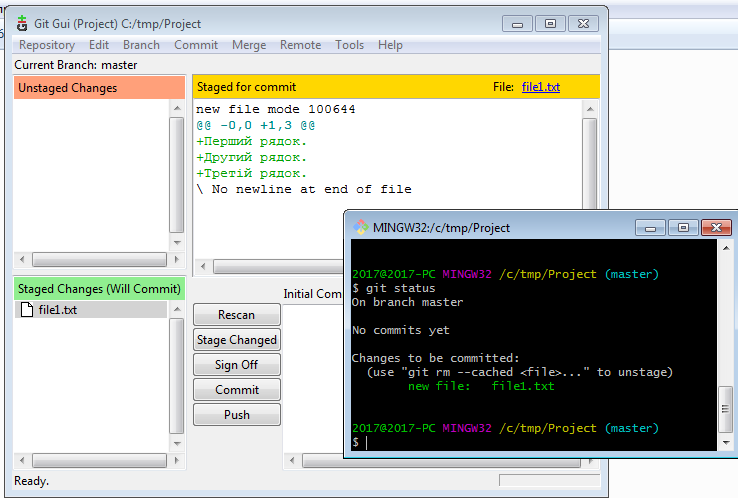The width and height of the screenshot is (738, 498).
Task: Click the MINGW32 terminal title bar icon
Action: coord(362,227)
